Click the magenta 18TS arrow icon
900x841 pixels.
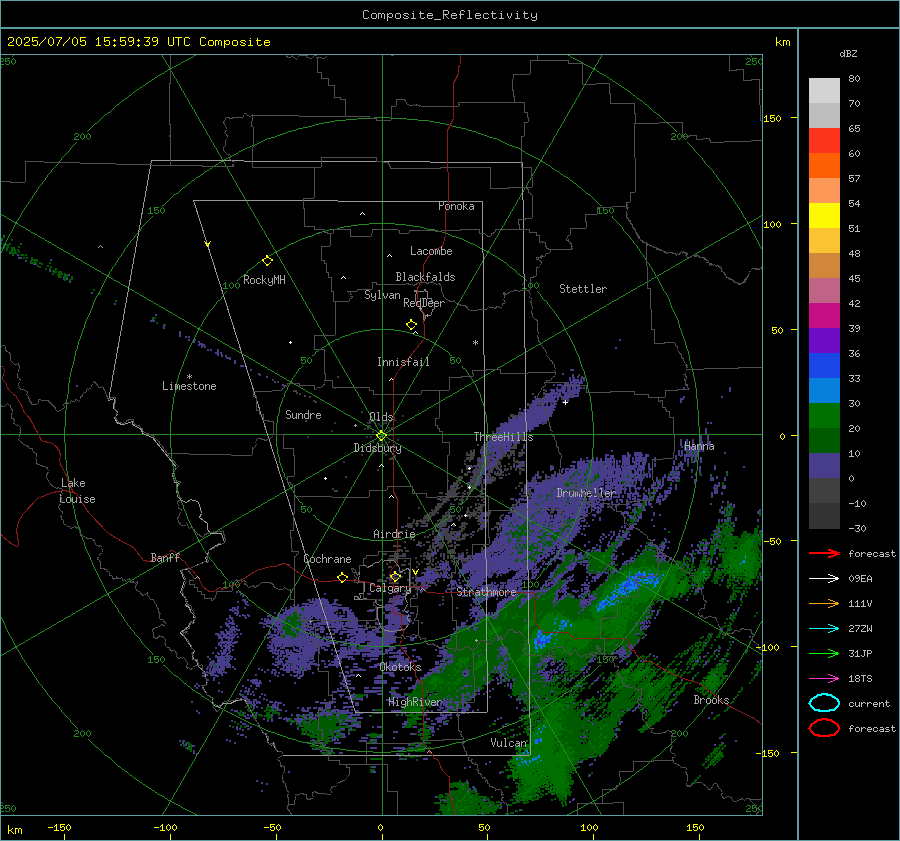pos(824,679)
